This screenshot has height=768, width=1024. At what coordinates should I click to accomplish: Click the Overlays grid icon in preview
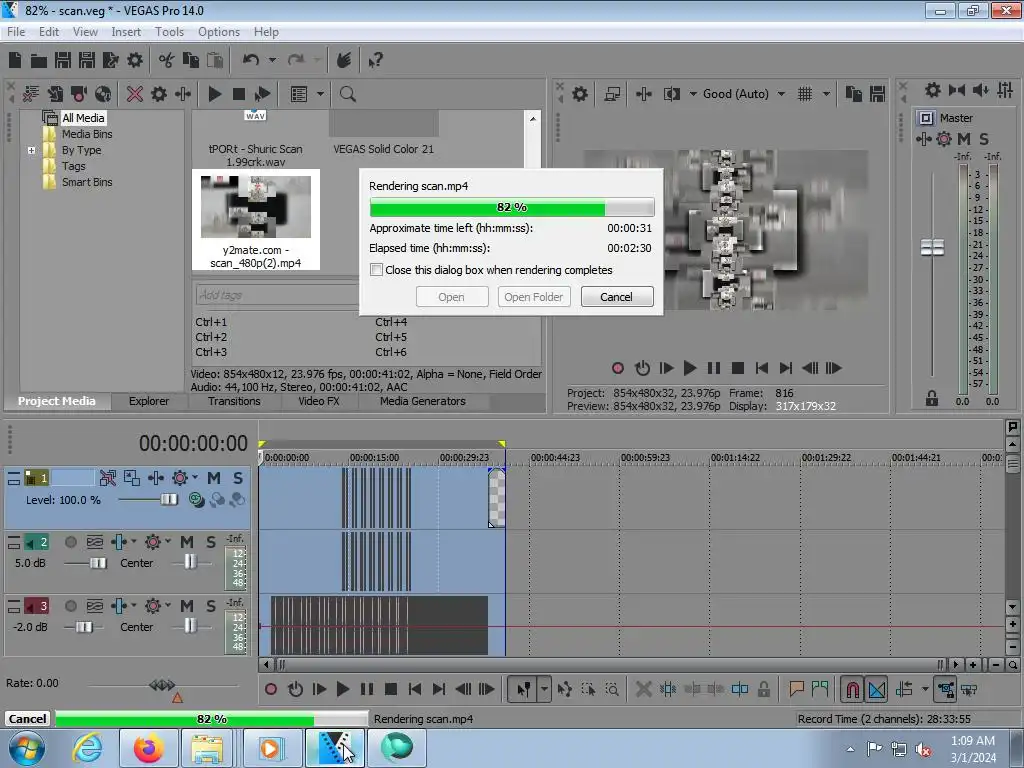[x=805, y=94]
